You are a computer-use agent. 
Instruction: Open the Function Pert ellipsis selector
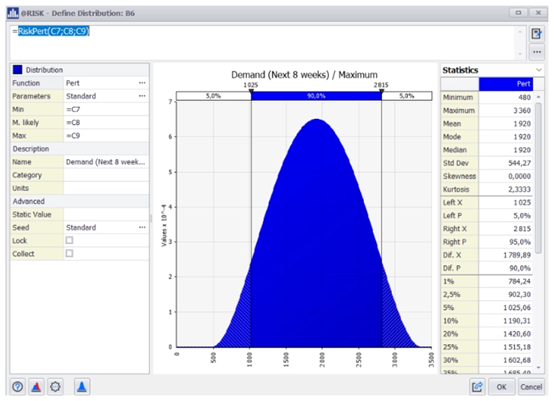click(x=142, y=83)
